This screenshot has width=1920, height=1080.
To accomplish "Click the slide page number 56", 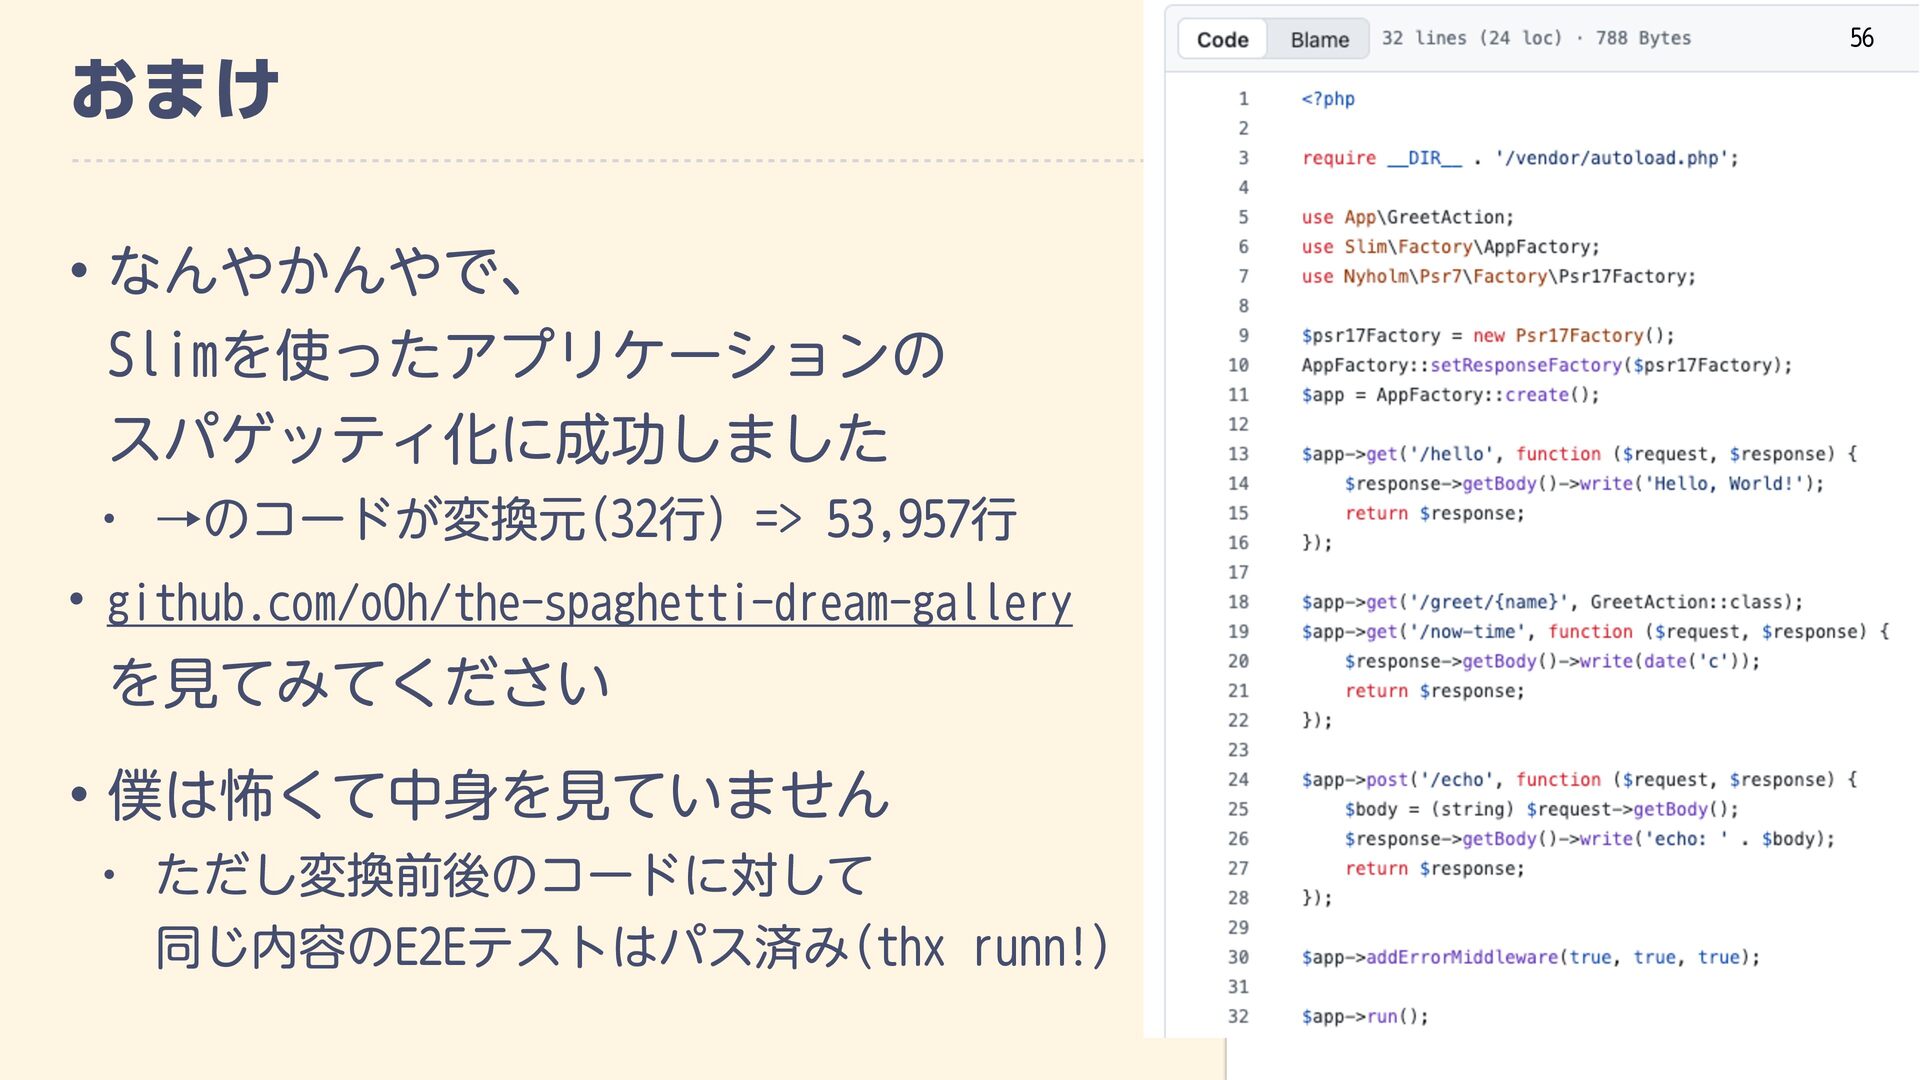I will pos(1861,38).
